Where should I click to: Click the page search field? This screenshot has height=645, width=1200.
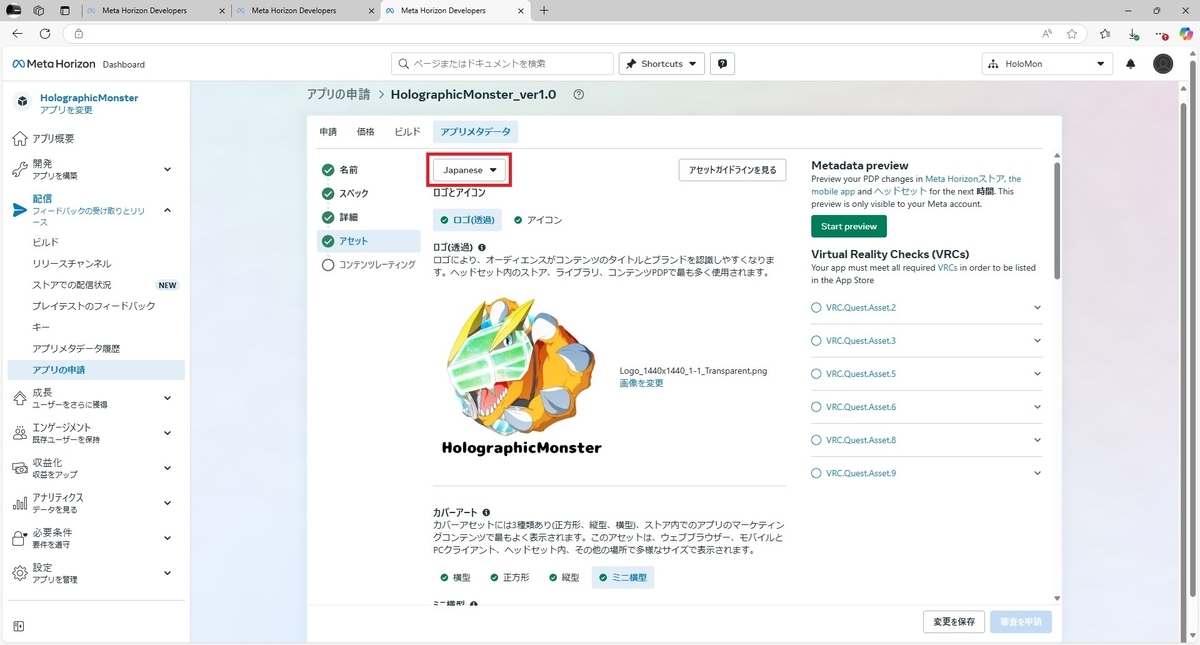pyautogui.click(x=502, y=64)
